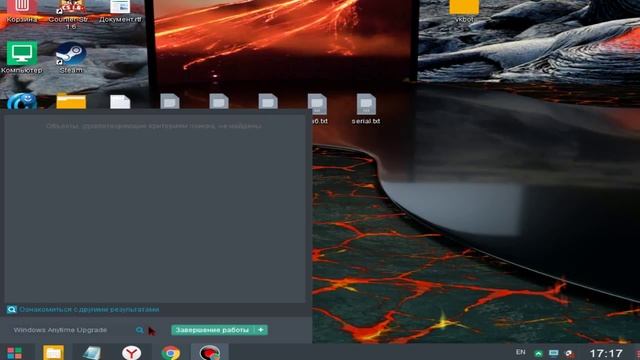Image resolution: width=640 pixels, height=360 pixels.
Task: Open the see more results link
Action: coord(83,309)
